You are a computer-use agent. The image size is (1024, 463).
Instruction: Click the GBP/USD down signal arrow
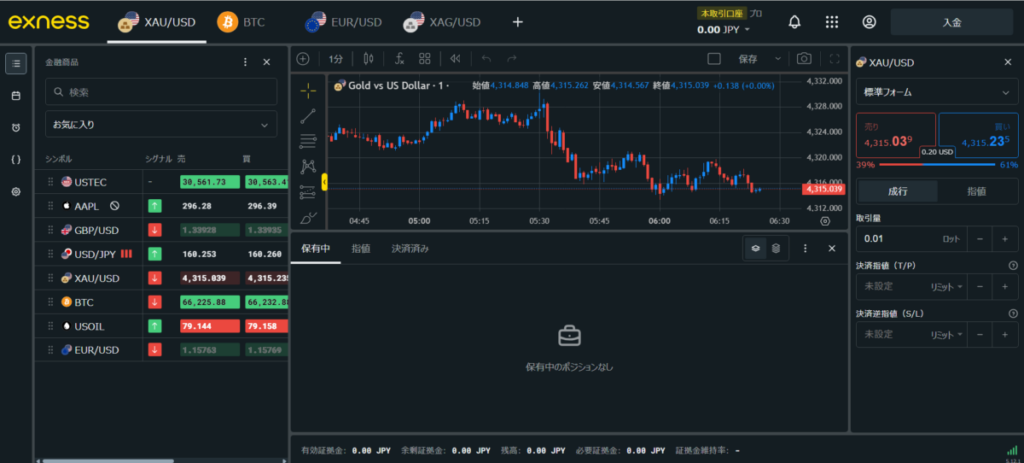point(155,230)
